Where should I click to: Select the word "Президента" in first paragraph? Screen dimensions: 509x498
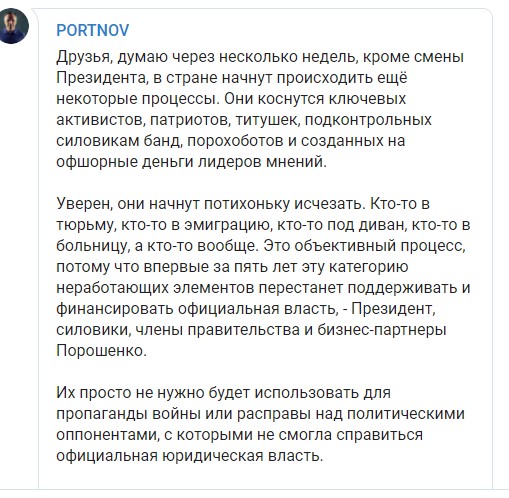[102, 78]
